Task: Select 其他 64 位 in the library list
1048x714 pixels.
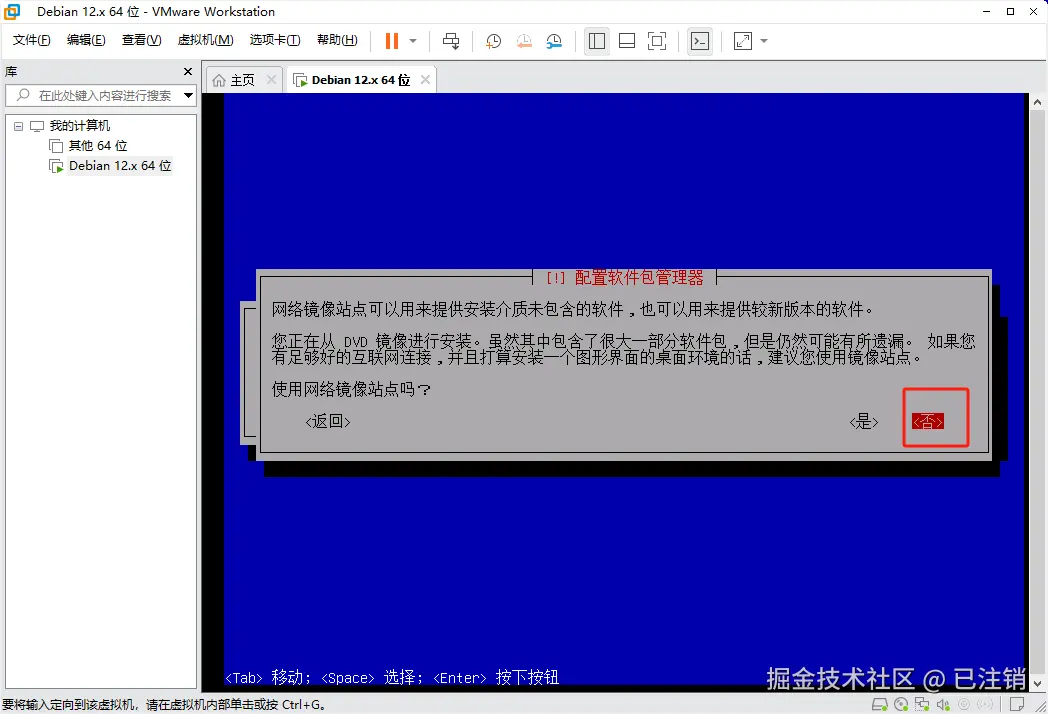Action: pyautogui.click(x=96, y=145)
